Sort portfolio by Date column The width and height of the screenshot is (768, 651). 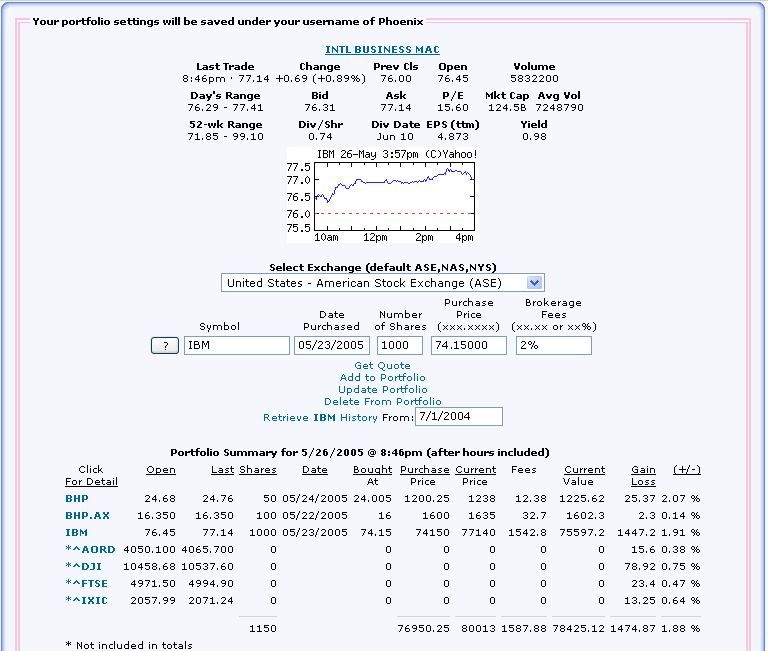[314, 470]
